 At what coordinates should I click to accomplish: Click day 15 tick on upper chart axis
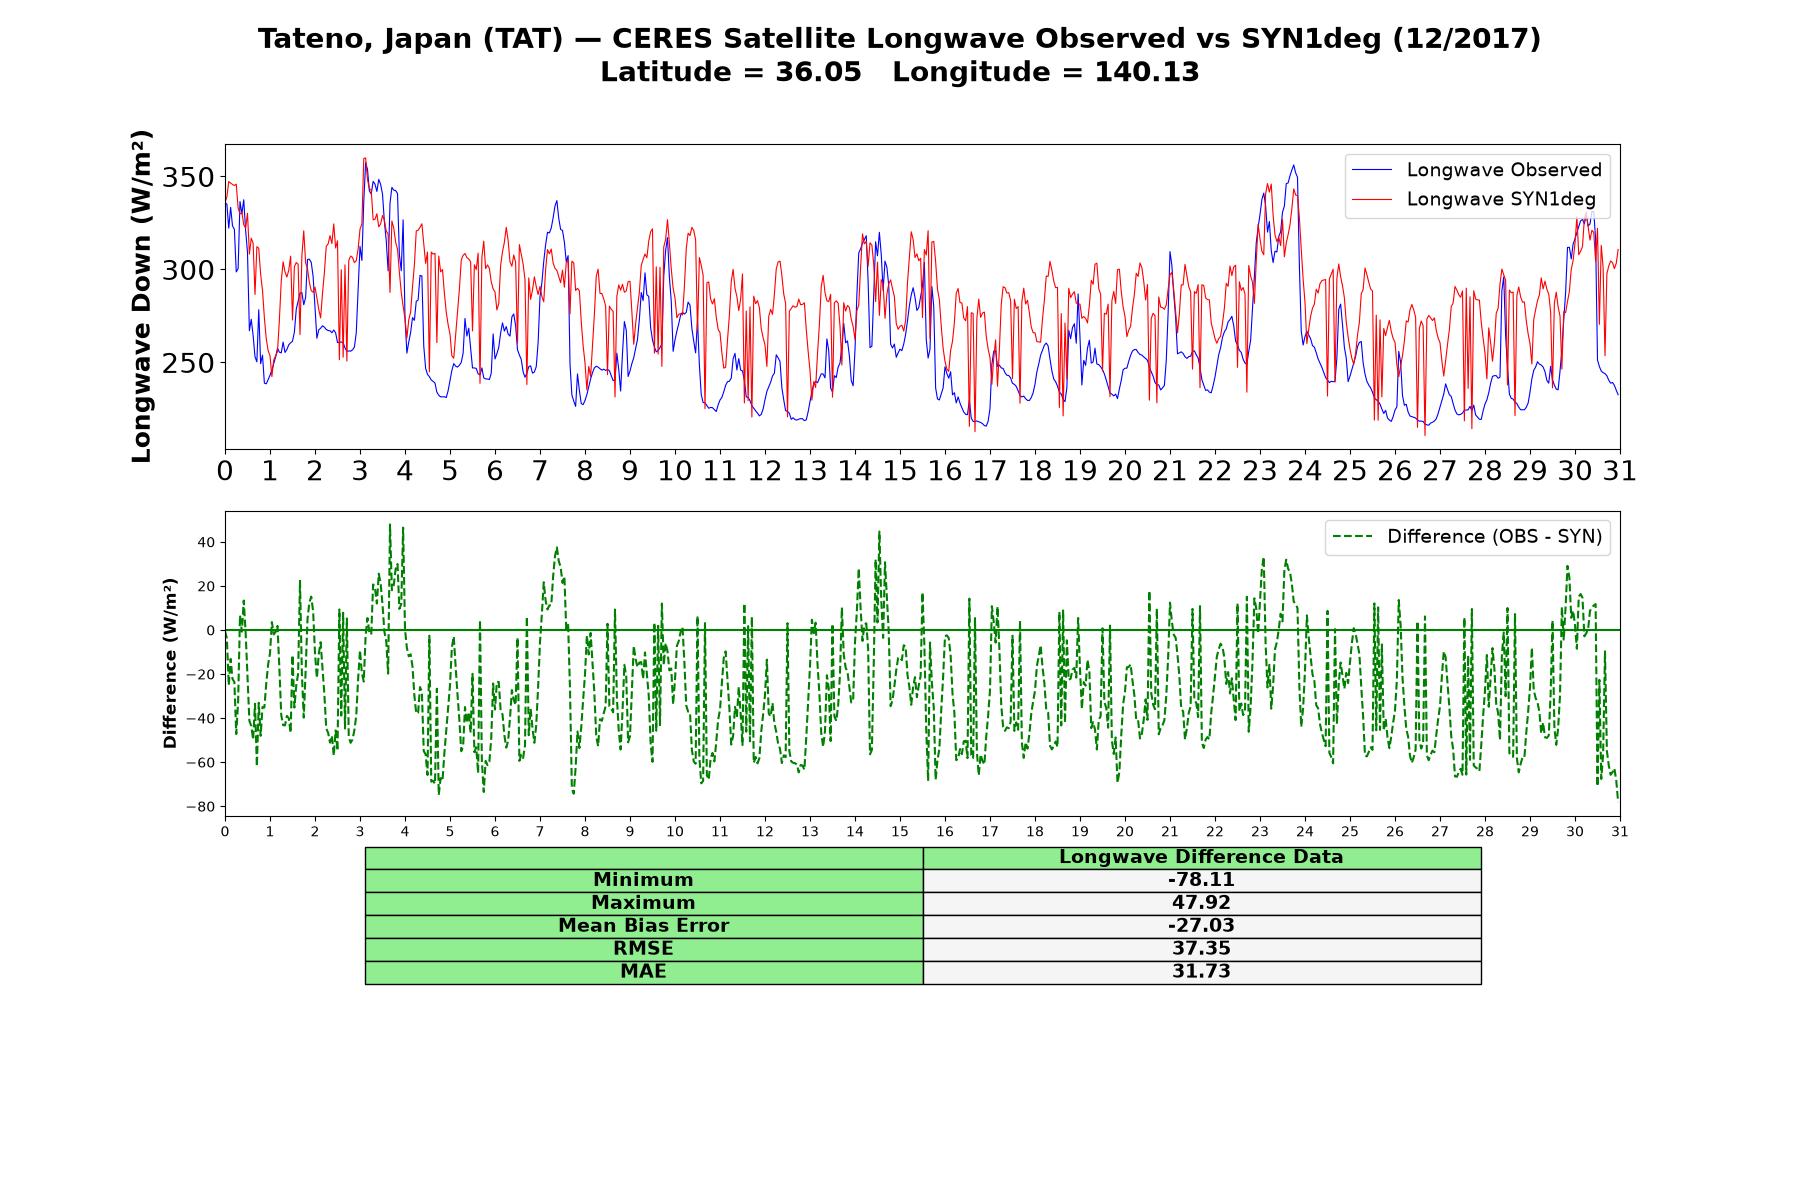pyautogui.click(x=900, y=470)
